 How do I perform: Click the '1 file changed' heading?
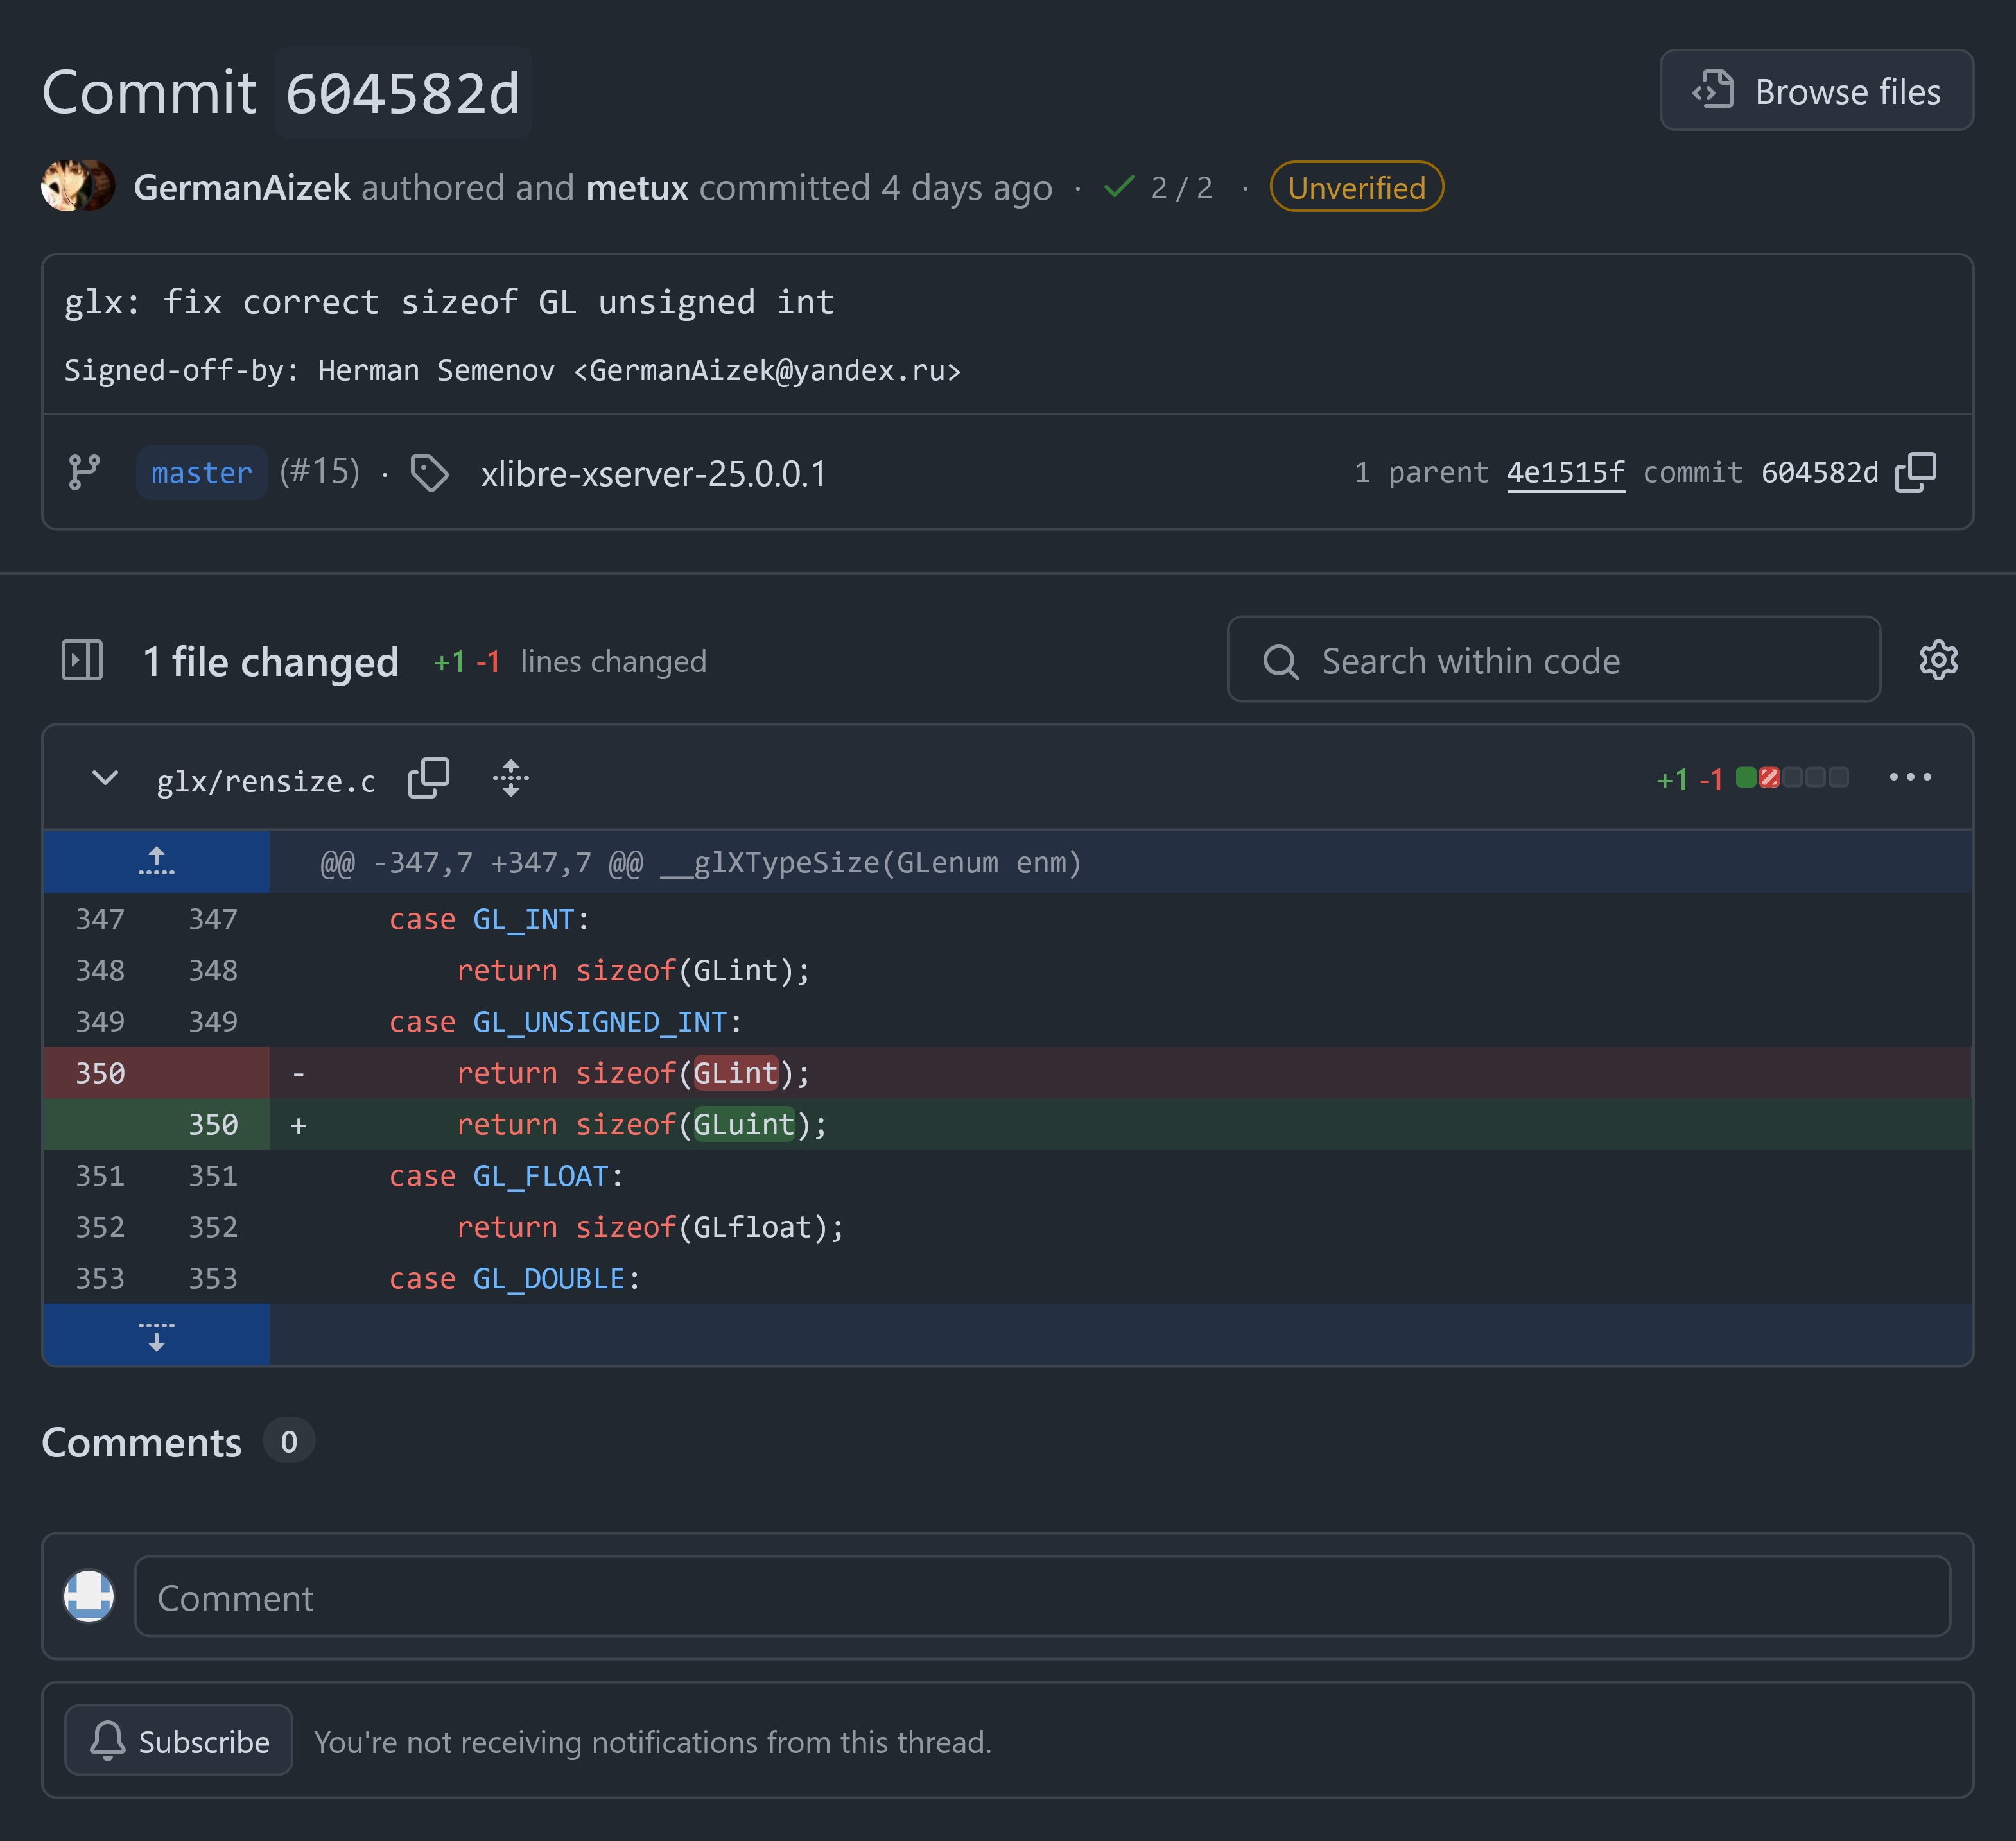[271, 661]
